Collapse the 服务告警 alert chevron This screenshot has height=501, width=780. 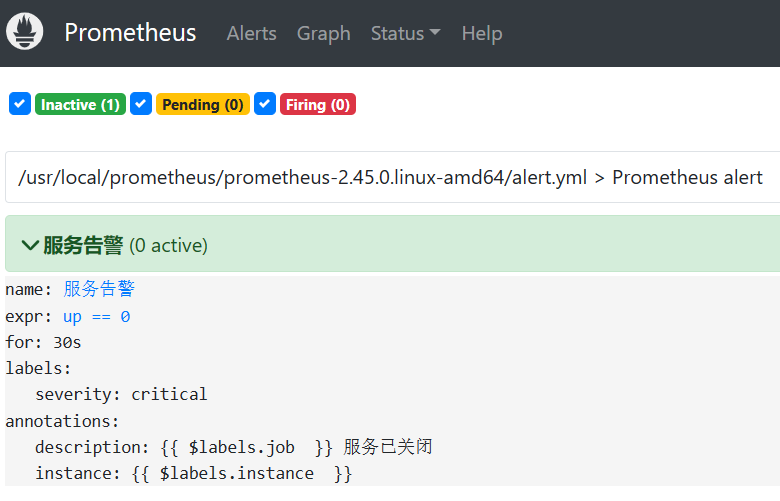[x=30, y=245]
